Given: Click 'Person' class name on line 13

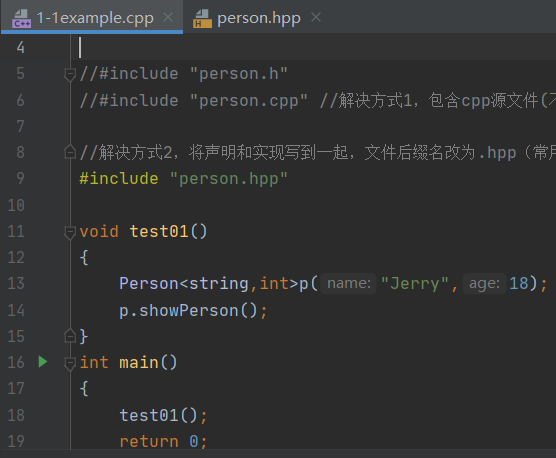Looking at the screenshot, I should coord(149,283).
